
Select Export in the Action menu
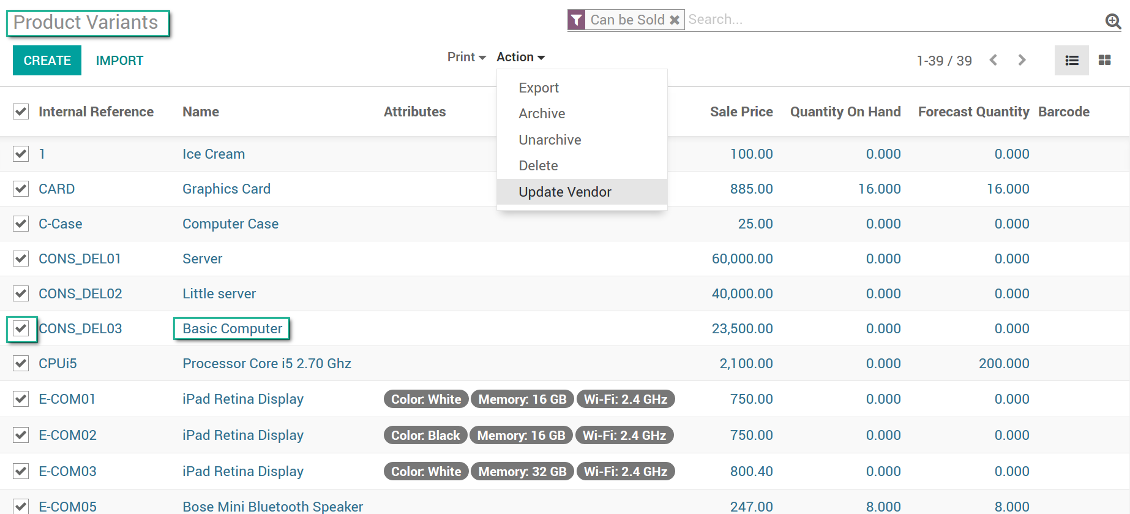click(x=539, y=88)
